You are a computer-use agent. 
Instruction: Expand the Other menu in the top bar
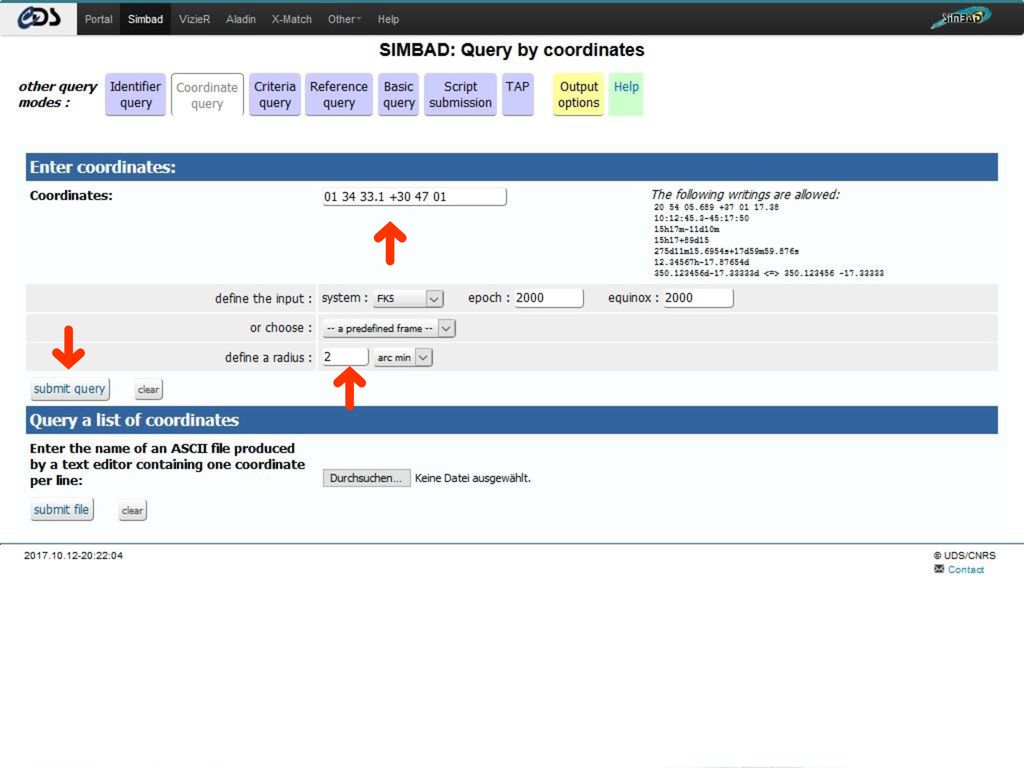[x=344, y=19]
